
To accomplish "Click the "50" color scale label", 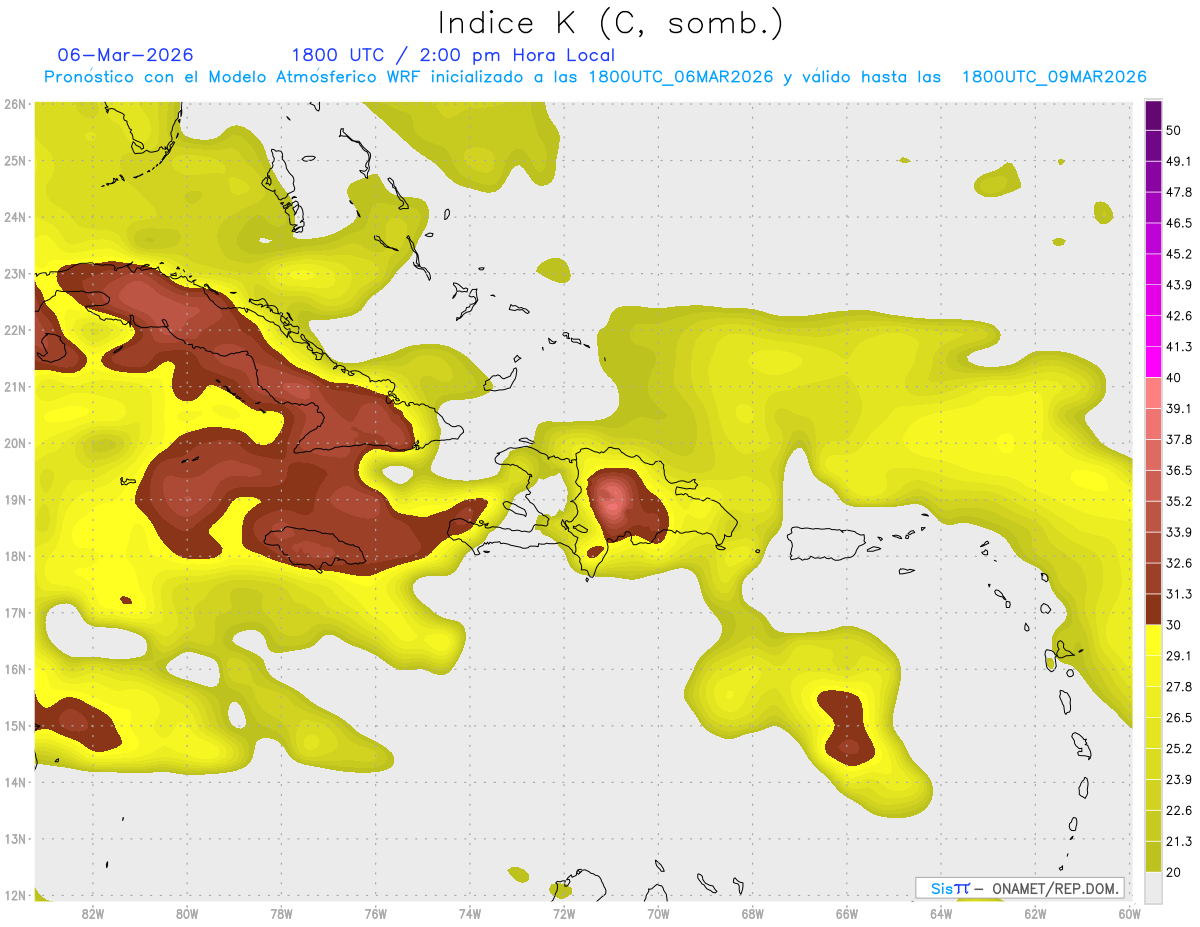I will point(1174,131).
